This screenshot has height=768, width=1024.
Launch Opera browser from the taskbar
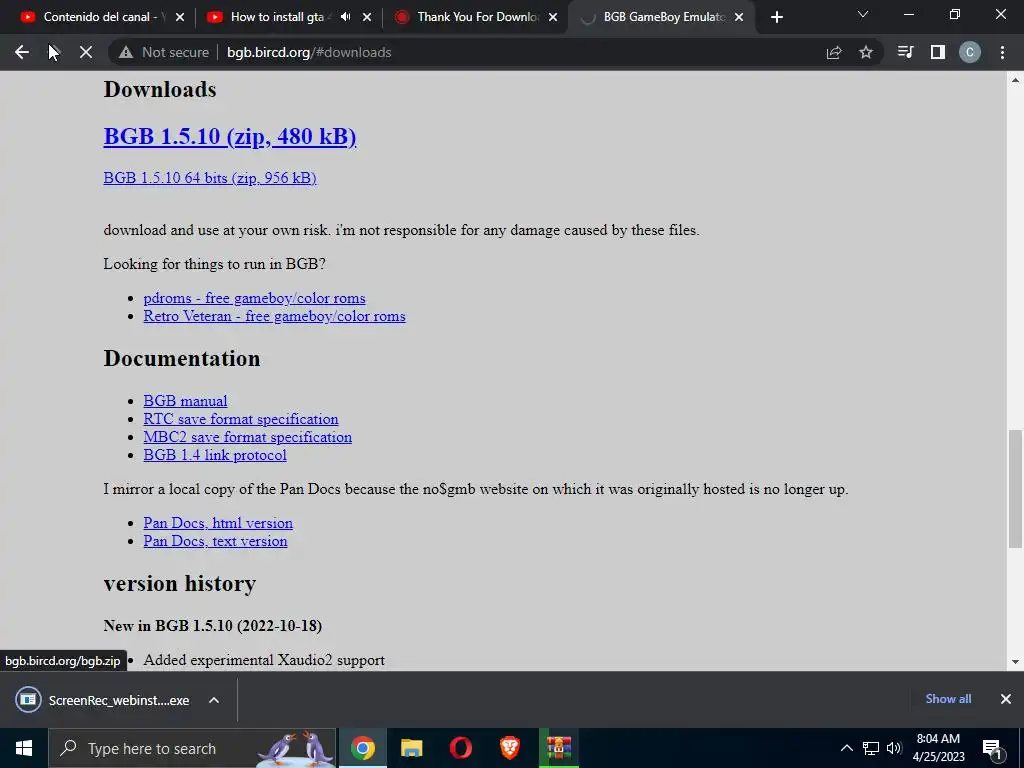pos(460,748)
